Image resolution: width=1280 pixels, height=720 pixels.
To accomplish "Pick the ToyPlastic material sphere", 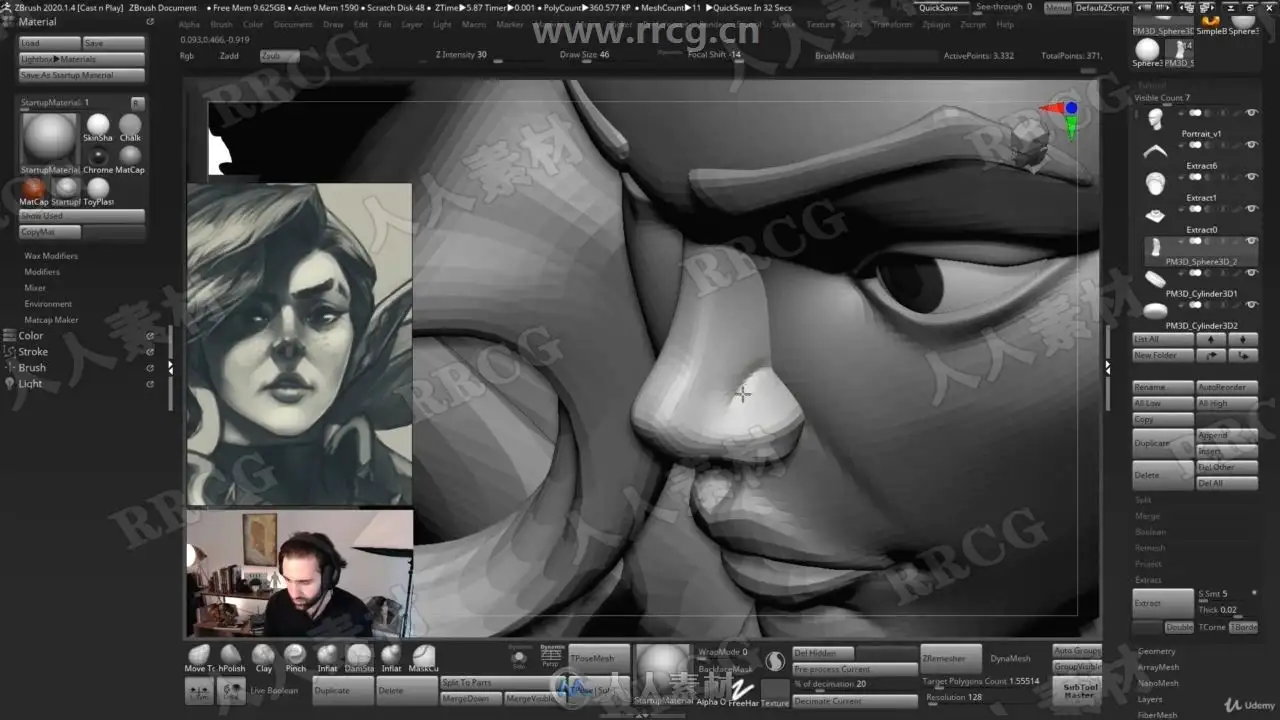I will coord(98,192).
